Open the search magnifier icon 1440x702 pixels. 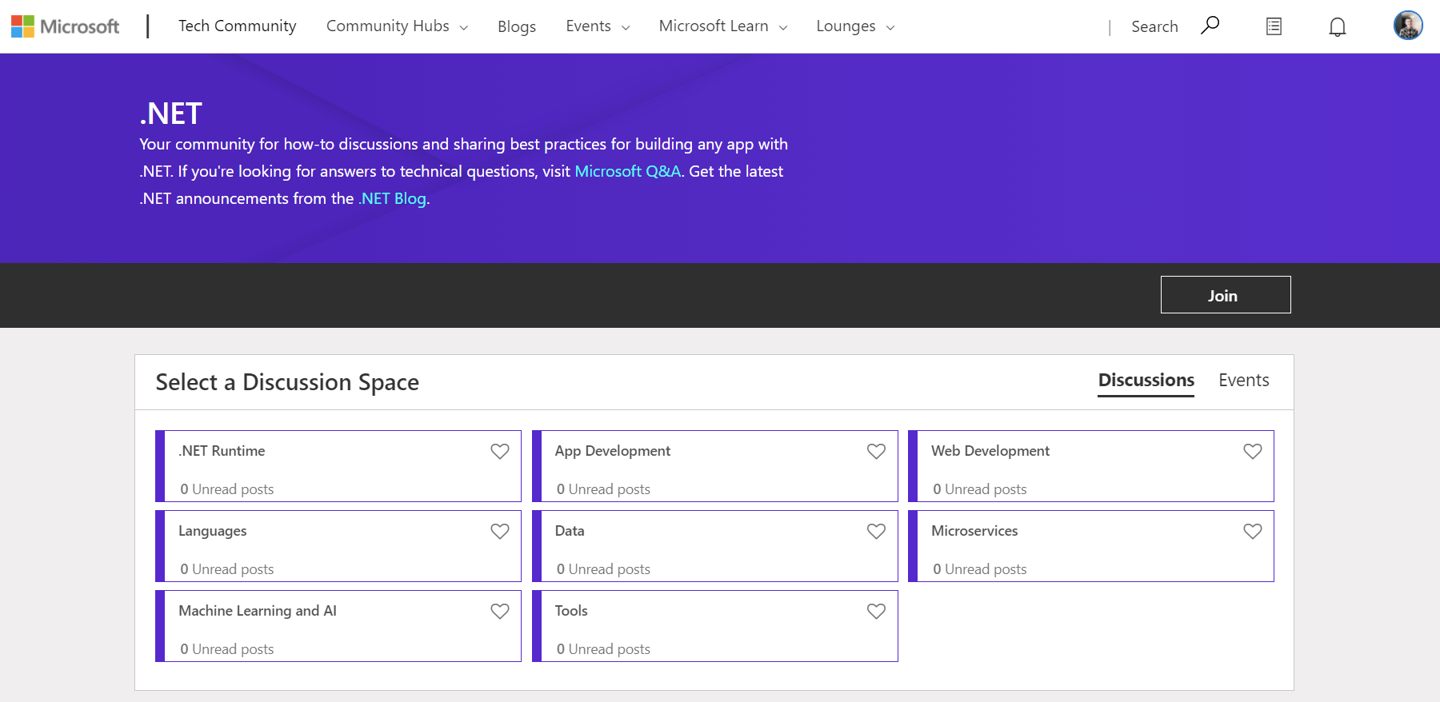pos(1209,25)
